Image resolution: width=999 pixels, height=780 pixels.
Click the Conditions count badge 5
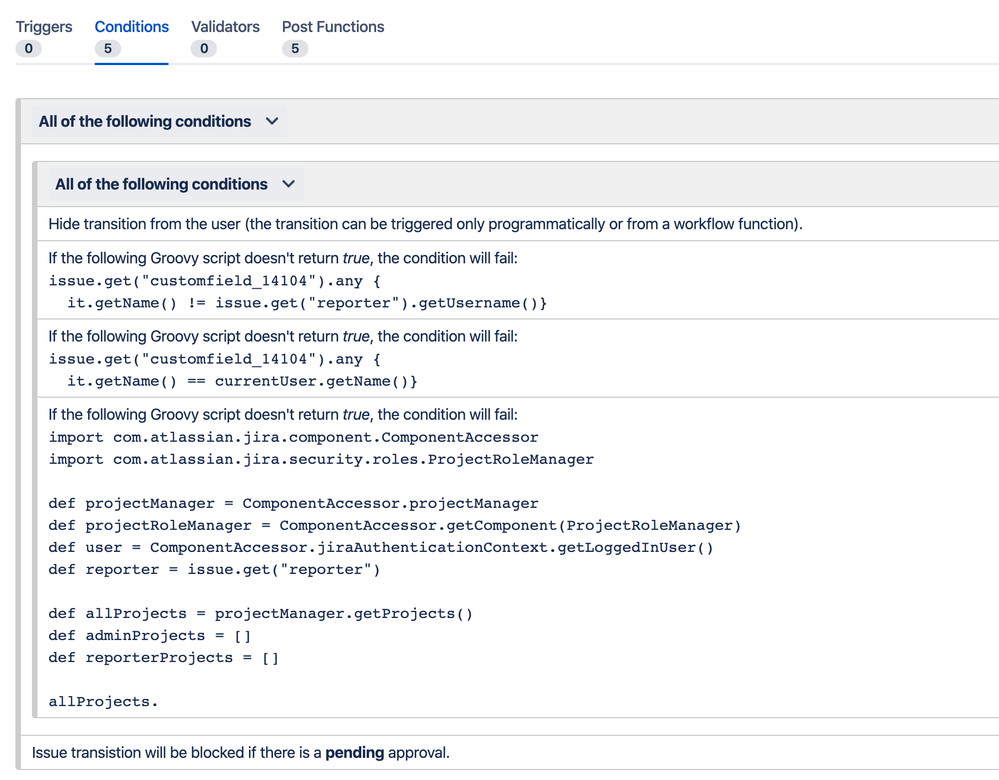pos(108,48)
